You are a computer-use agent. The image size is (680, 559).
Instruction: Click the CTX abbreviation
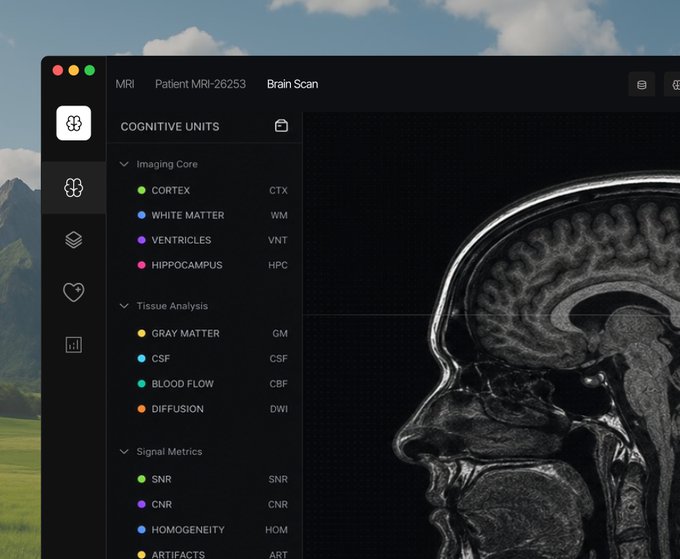pyautogui.click(x=278, y=190)
